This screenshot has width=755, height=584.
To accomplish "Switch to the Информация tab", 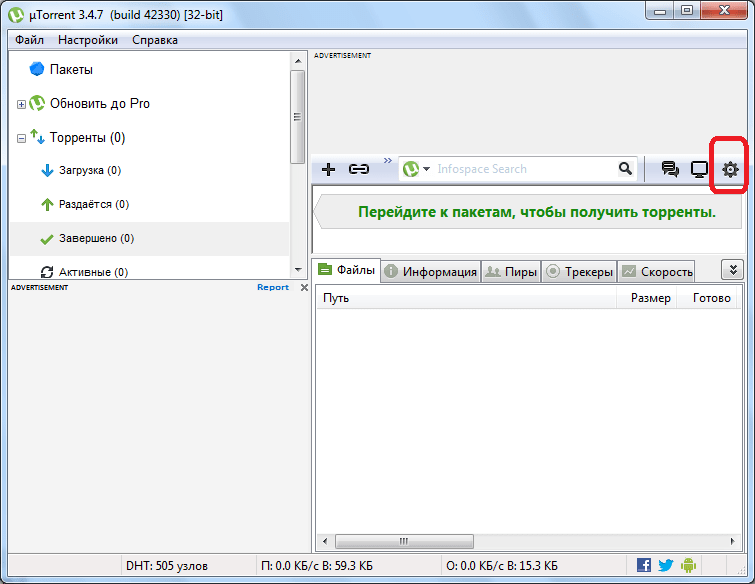I will 431,272.
